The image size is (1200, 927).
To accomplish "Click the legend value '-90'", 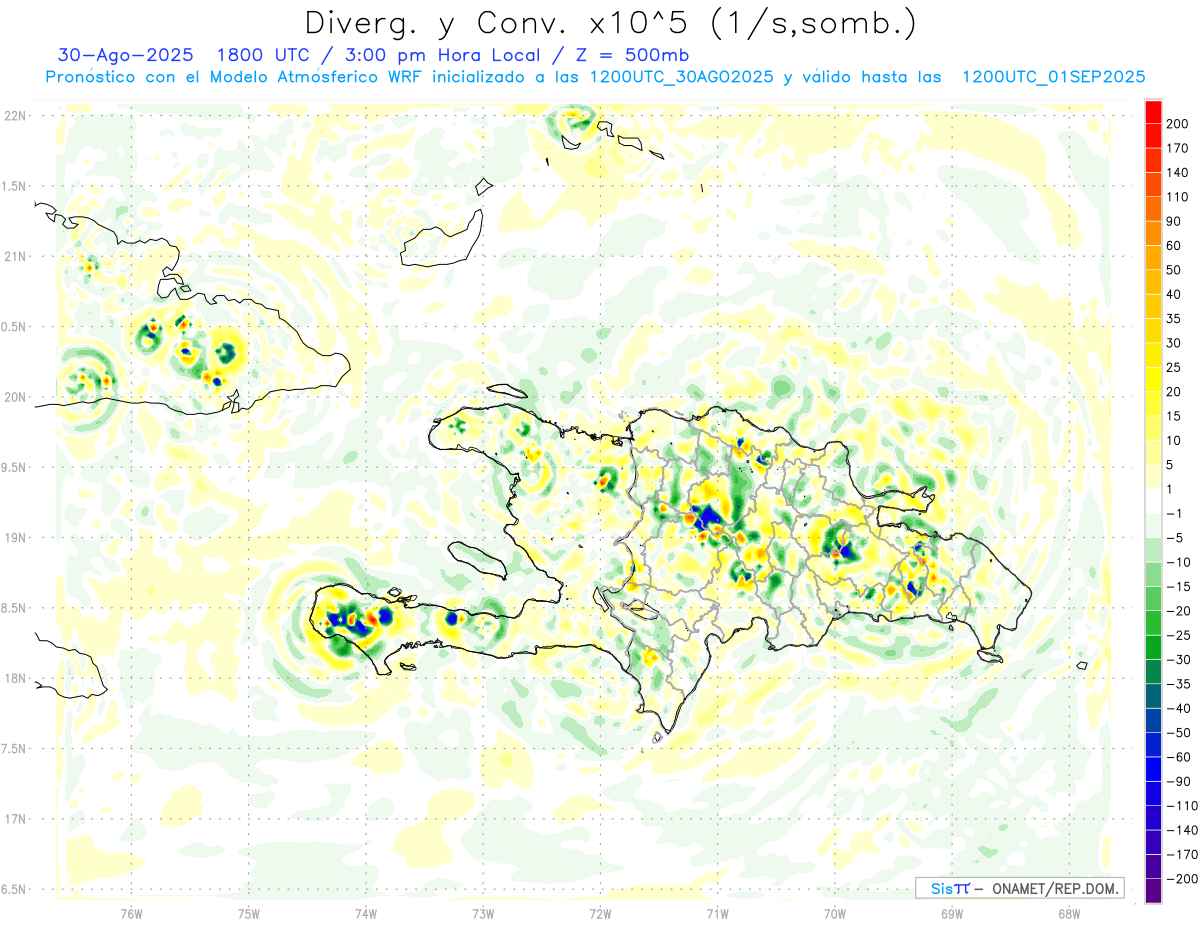I will [1180, 781].
